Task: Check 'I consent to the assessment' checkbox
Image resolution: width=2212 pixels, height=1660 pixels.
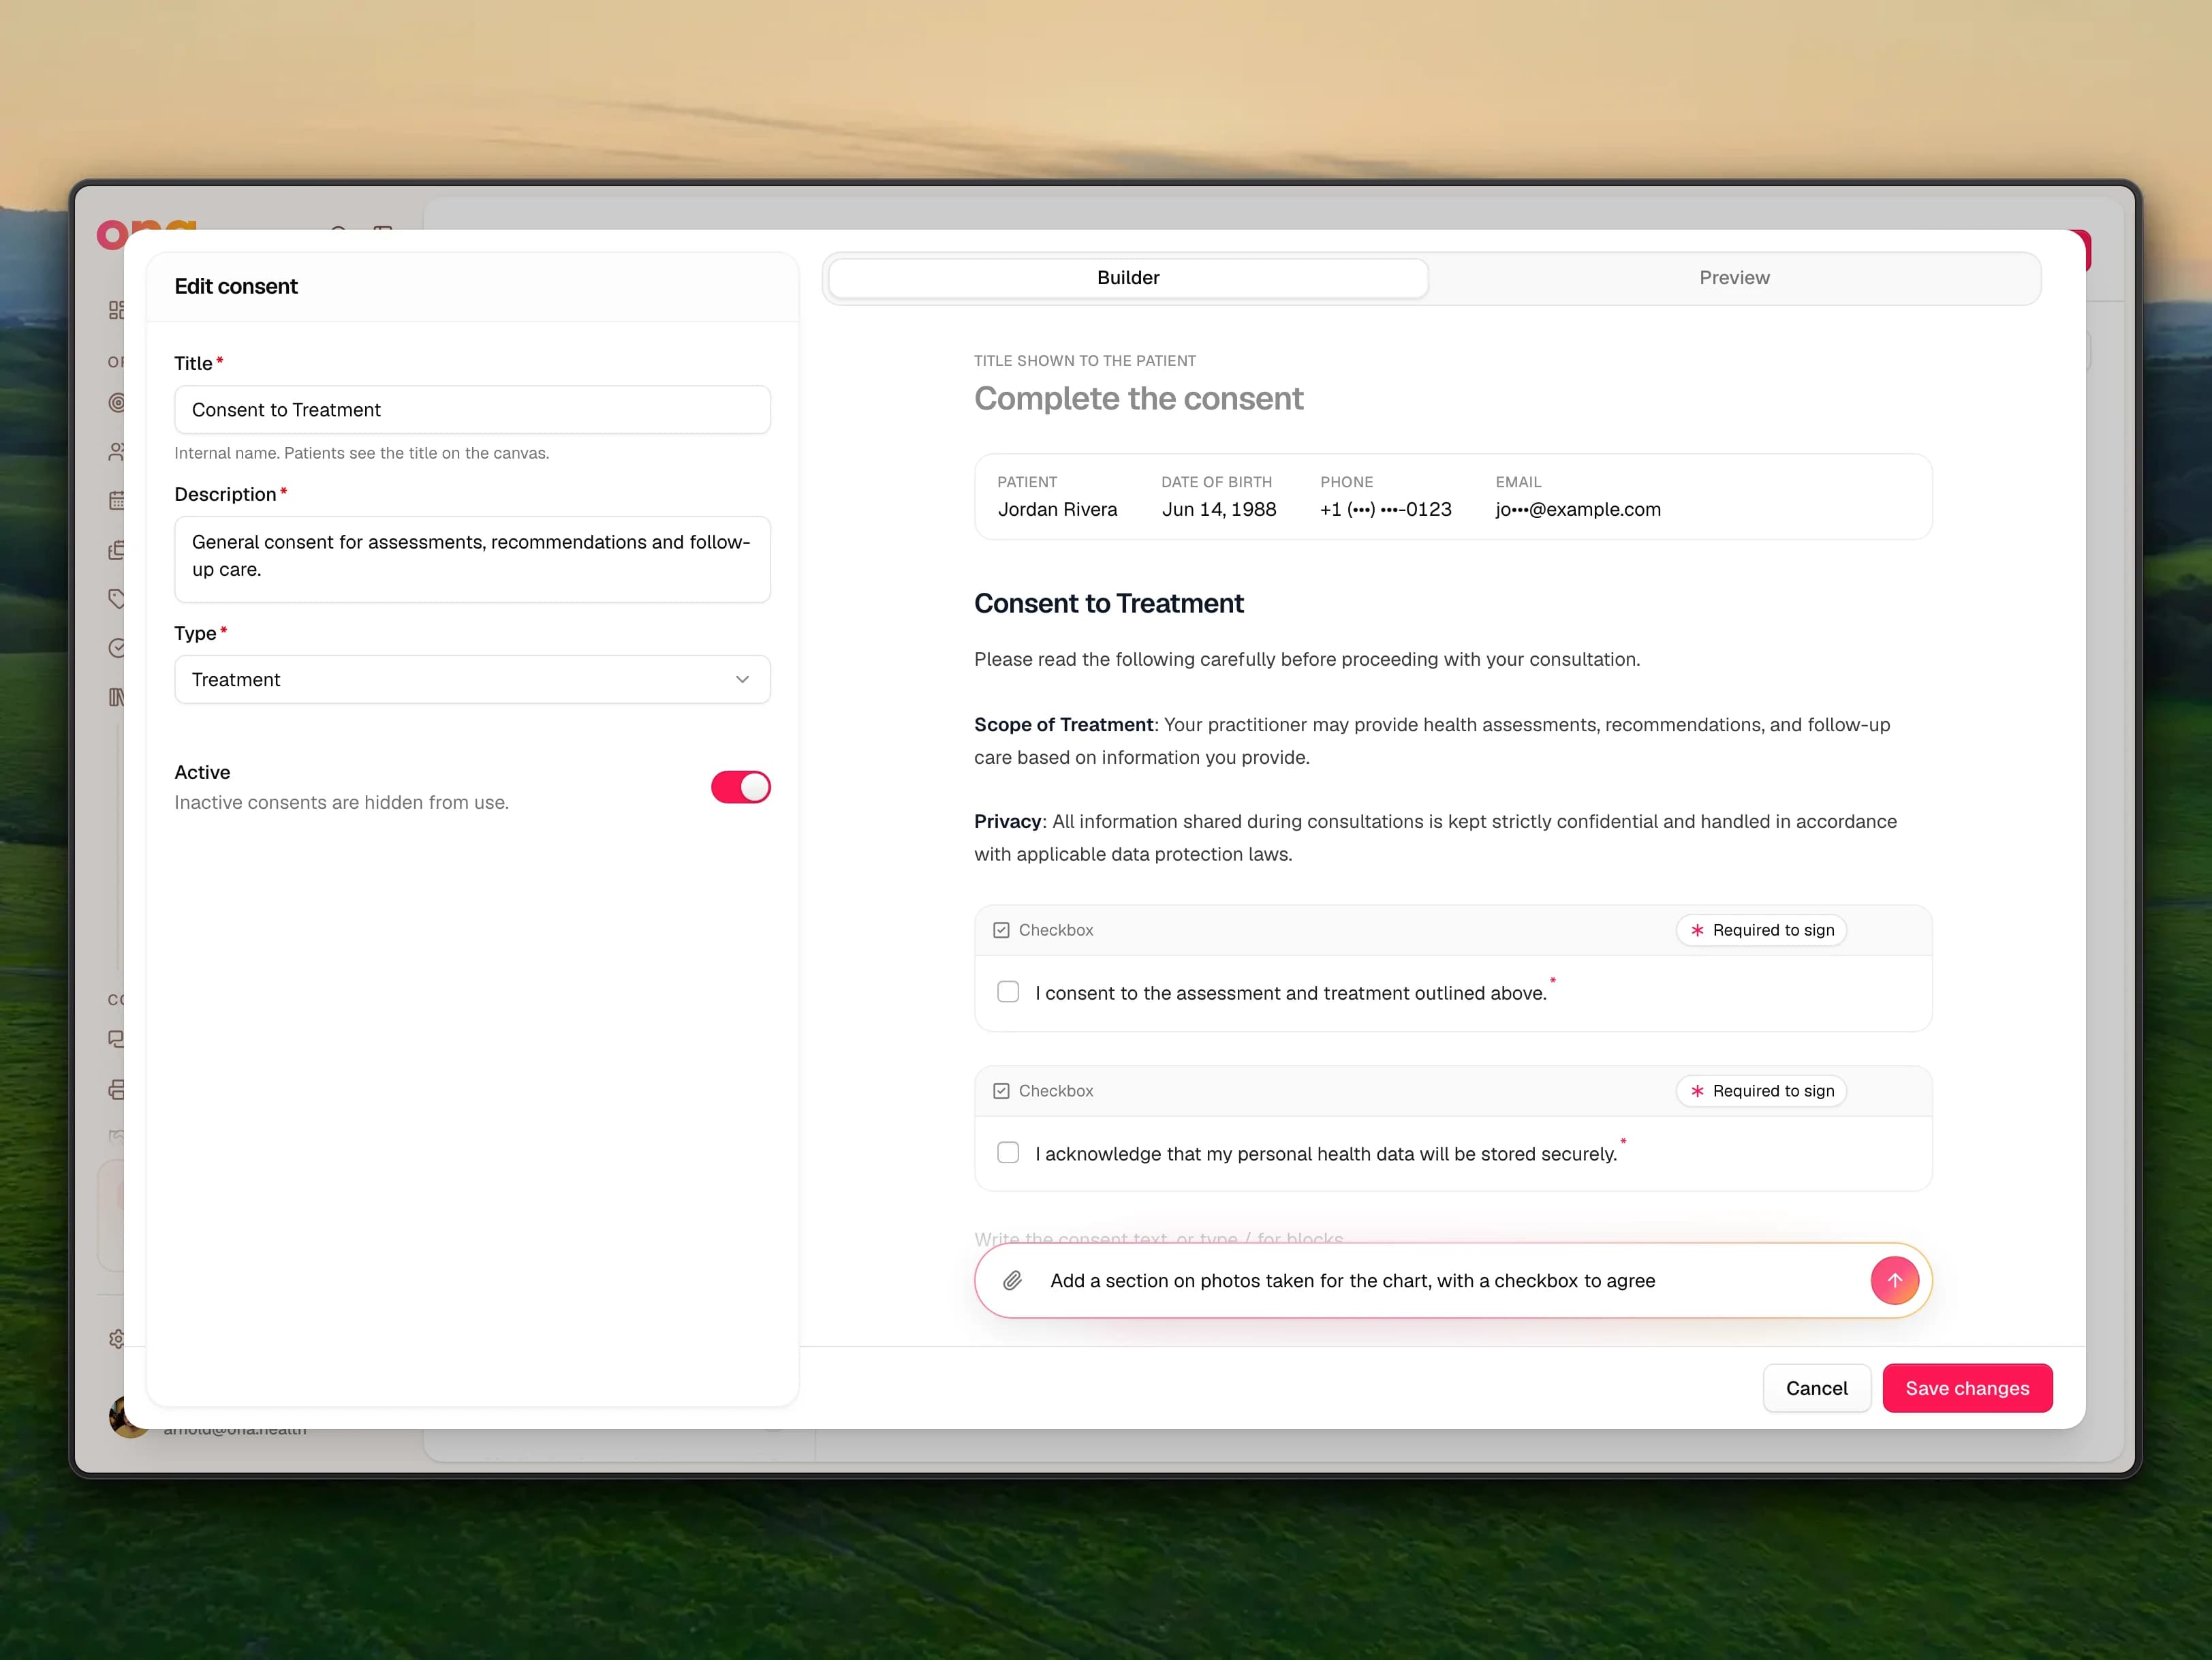Action: click(x=1008, y=992)
